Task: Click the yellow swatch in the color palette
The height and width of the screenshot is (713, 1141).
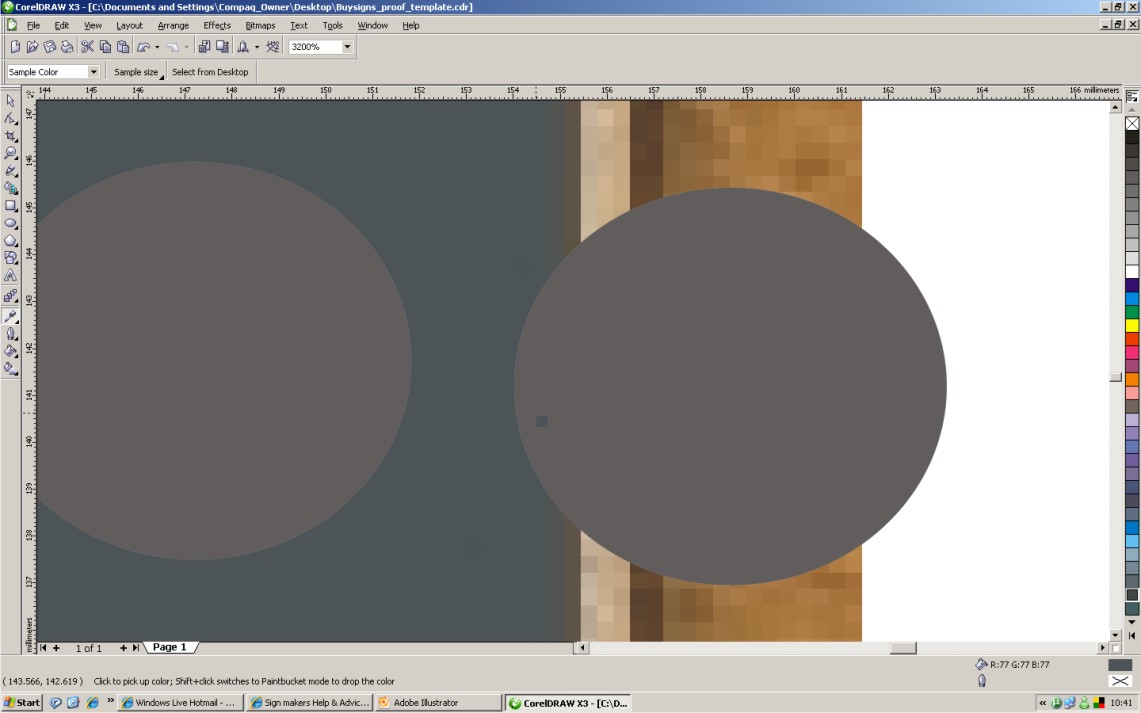Action: click(1132, 326)
